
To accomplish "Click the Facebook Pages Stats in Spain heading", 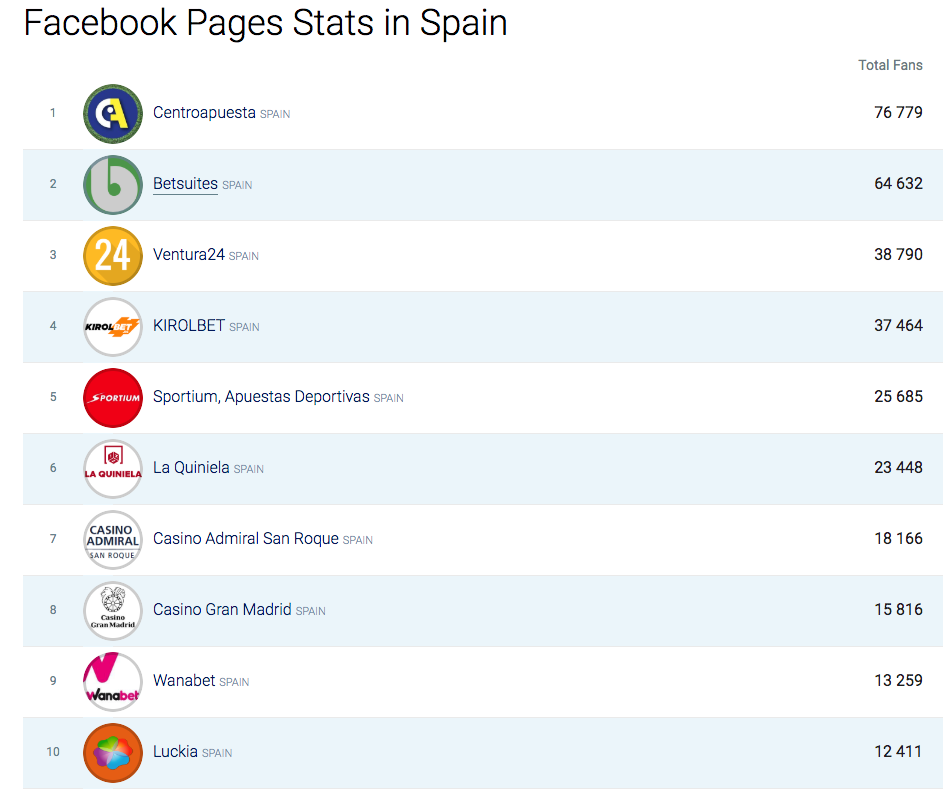I will pos(265,23).
